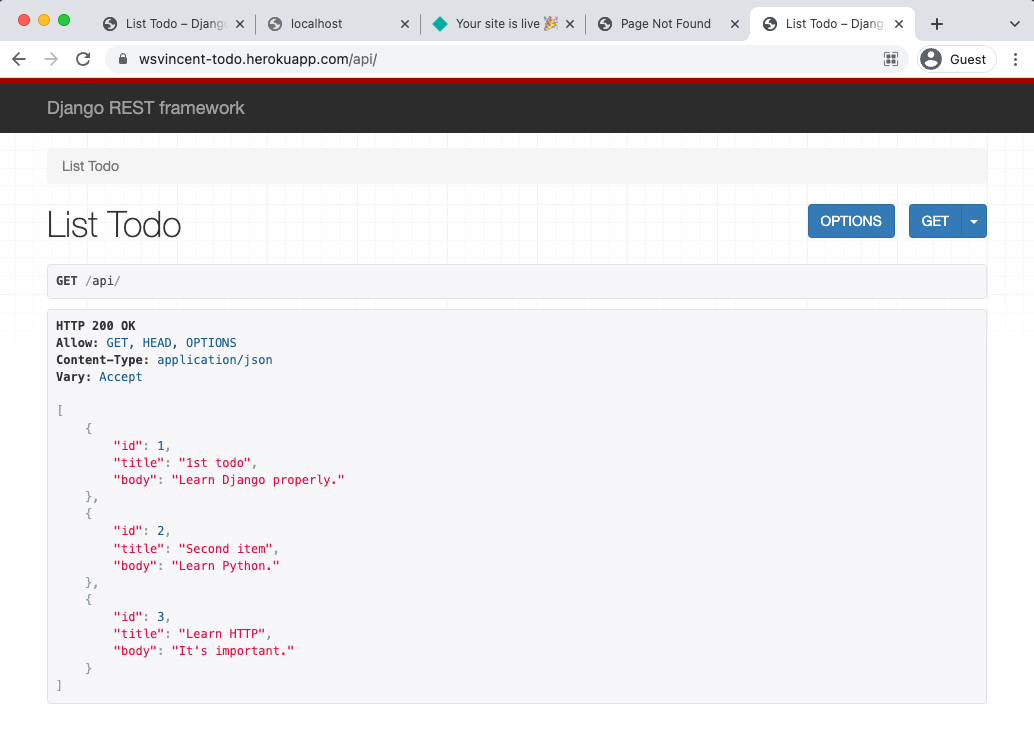Open the QR code grid icon in address bar
The width and height of the screenshot is (1034, 742).
(891, 59)
